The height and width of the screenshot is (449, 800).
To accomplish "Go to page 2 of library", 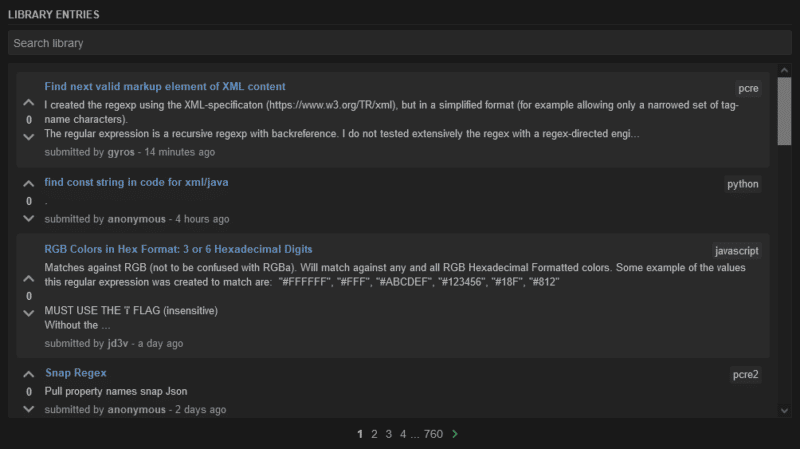I will point(374,434).
